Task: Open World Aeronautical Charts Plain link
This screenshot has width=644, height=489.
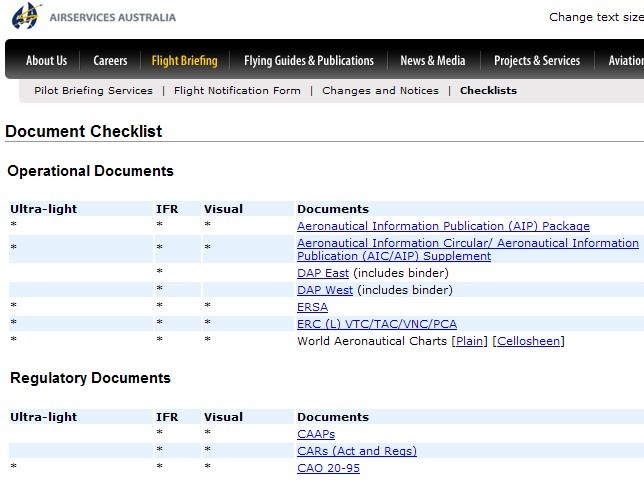Action: [x=469, y=341]
